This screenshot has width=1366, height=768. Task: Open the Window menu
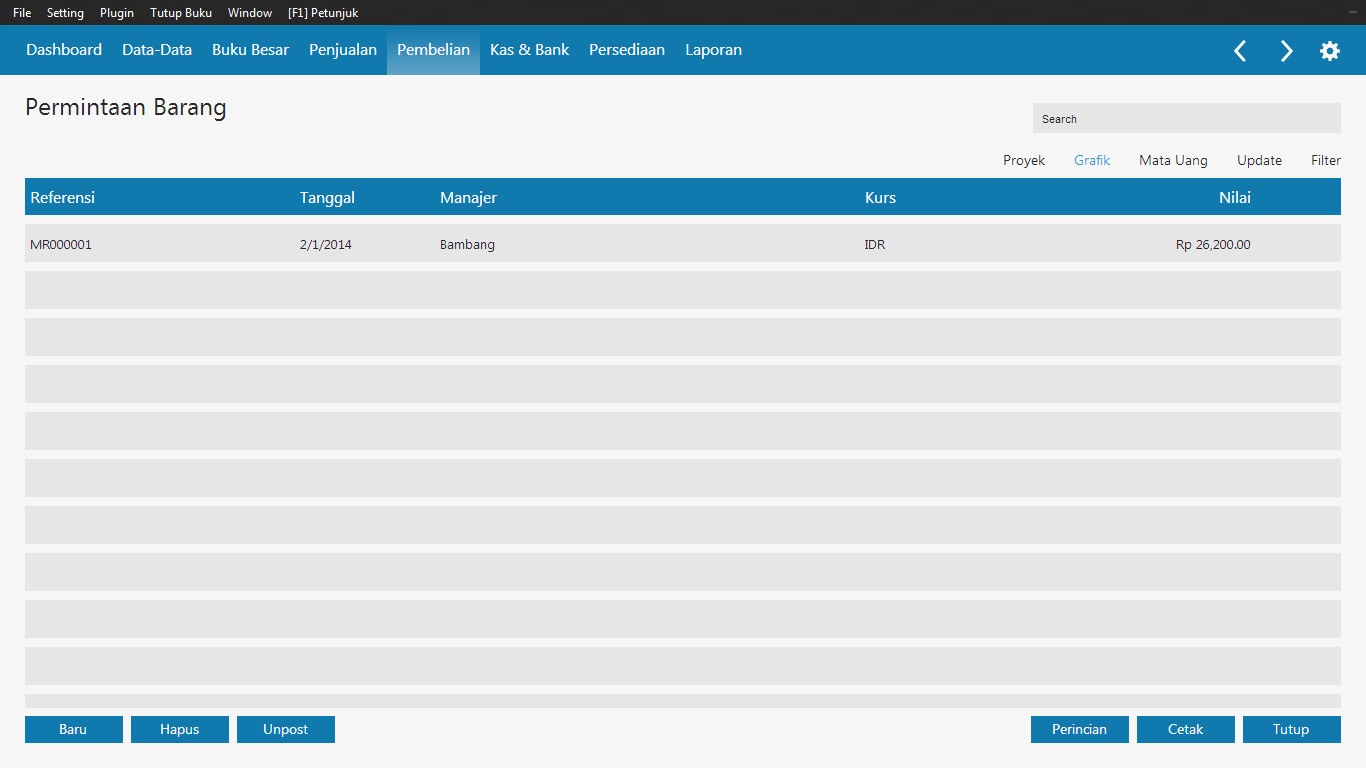pos(250,13)
